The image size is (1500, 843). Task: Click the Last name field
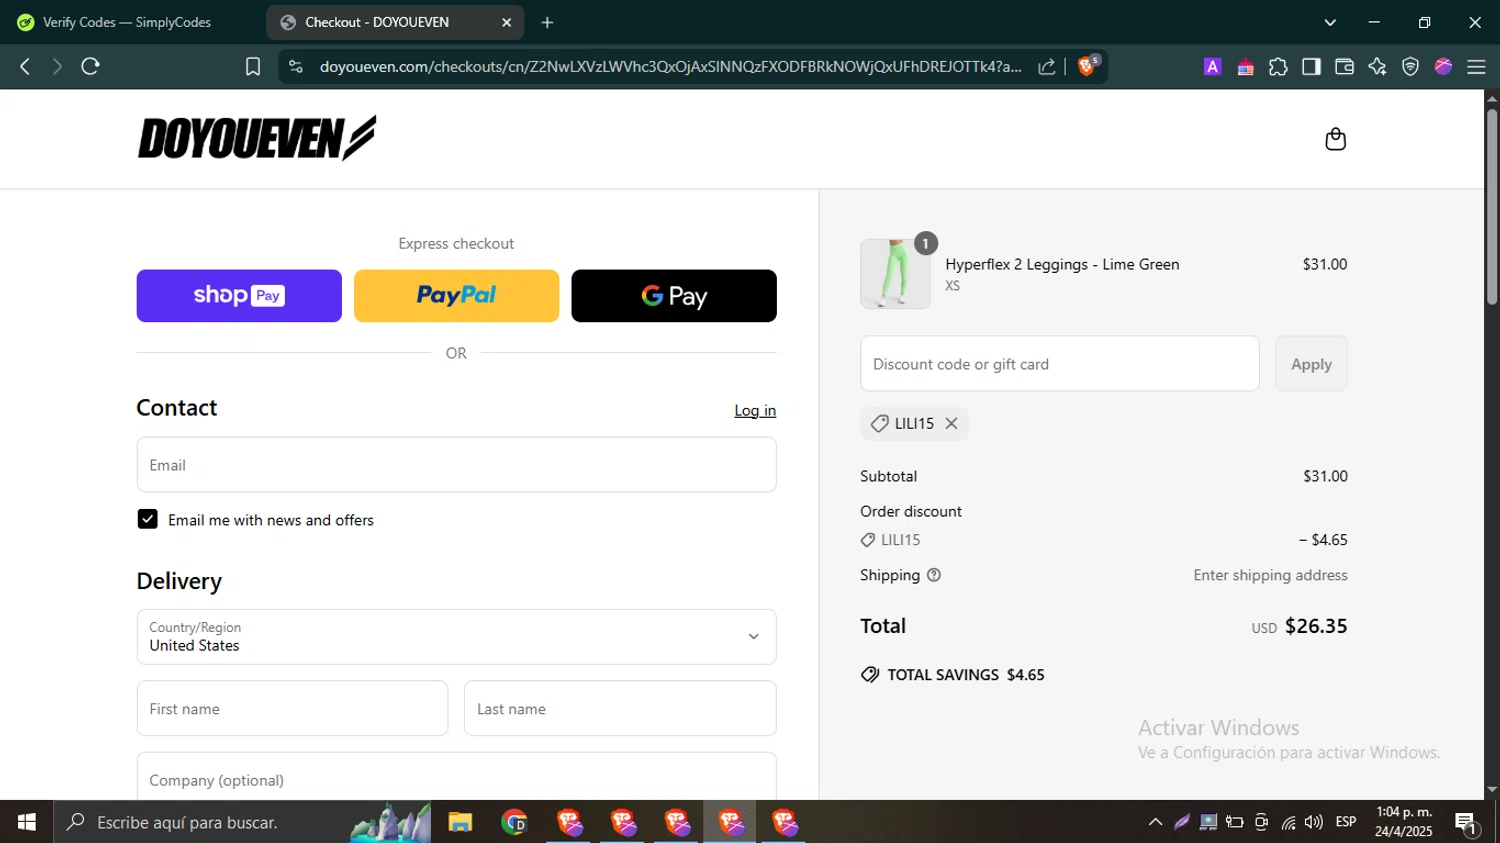click(620, 709)
